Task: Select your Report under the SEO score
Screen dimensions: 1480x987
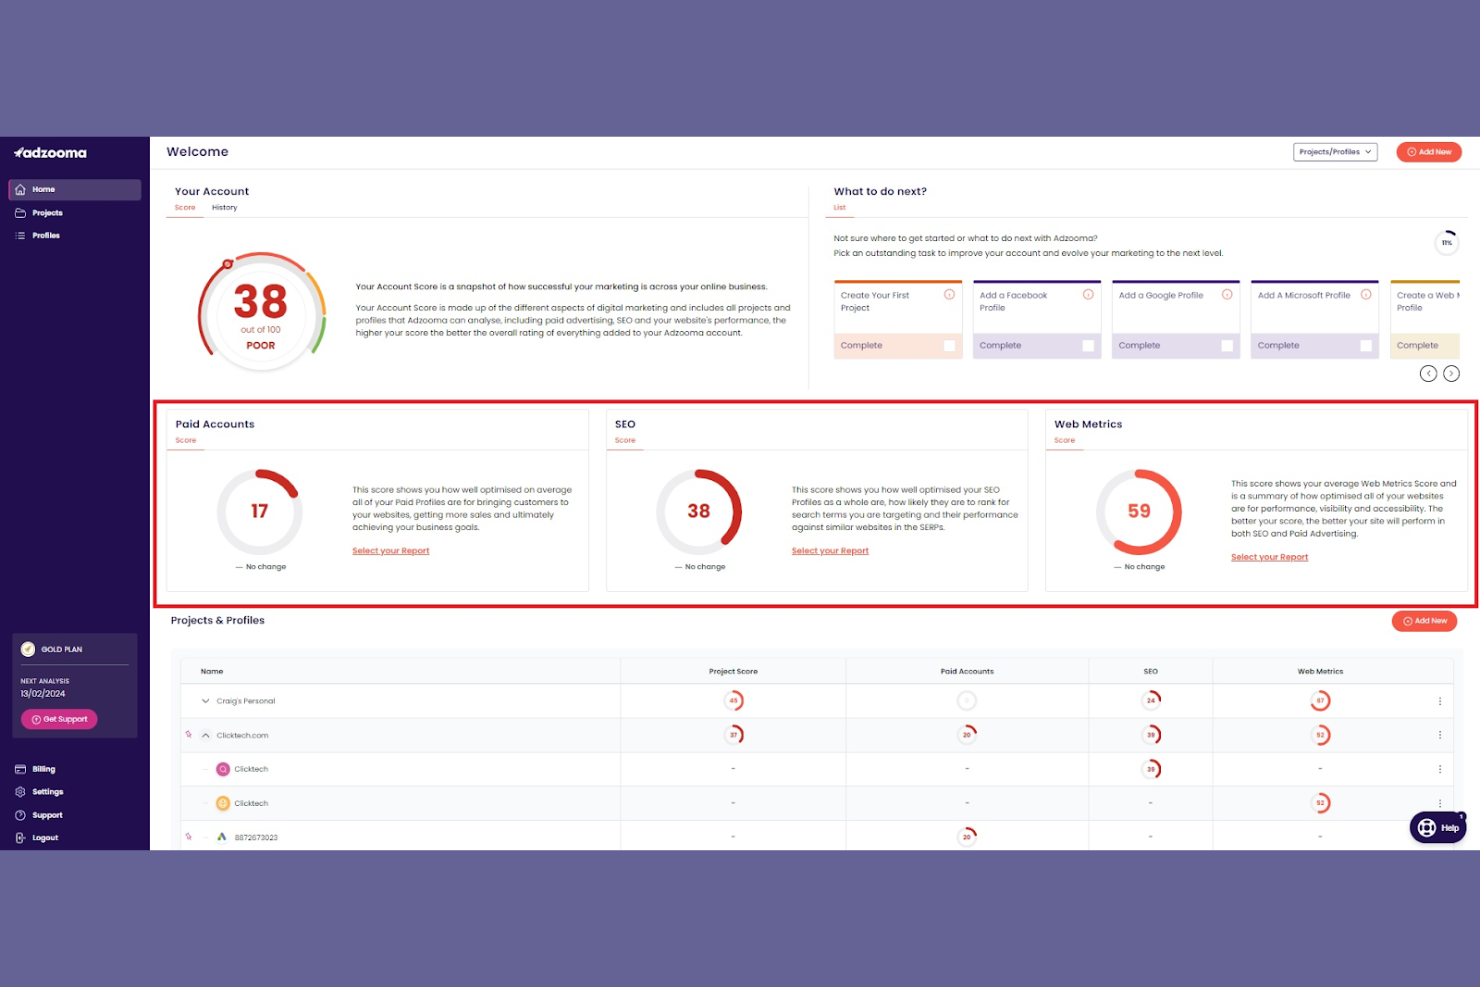Action: coord(830,550)
